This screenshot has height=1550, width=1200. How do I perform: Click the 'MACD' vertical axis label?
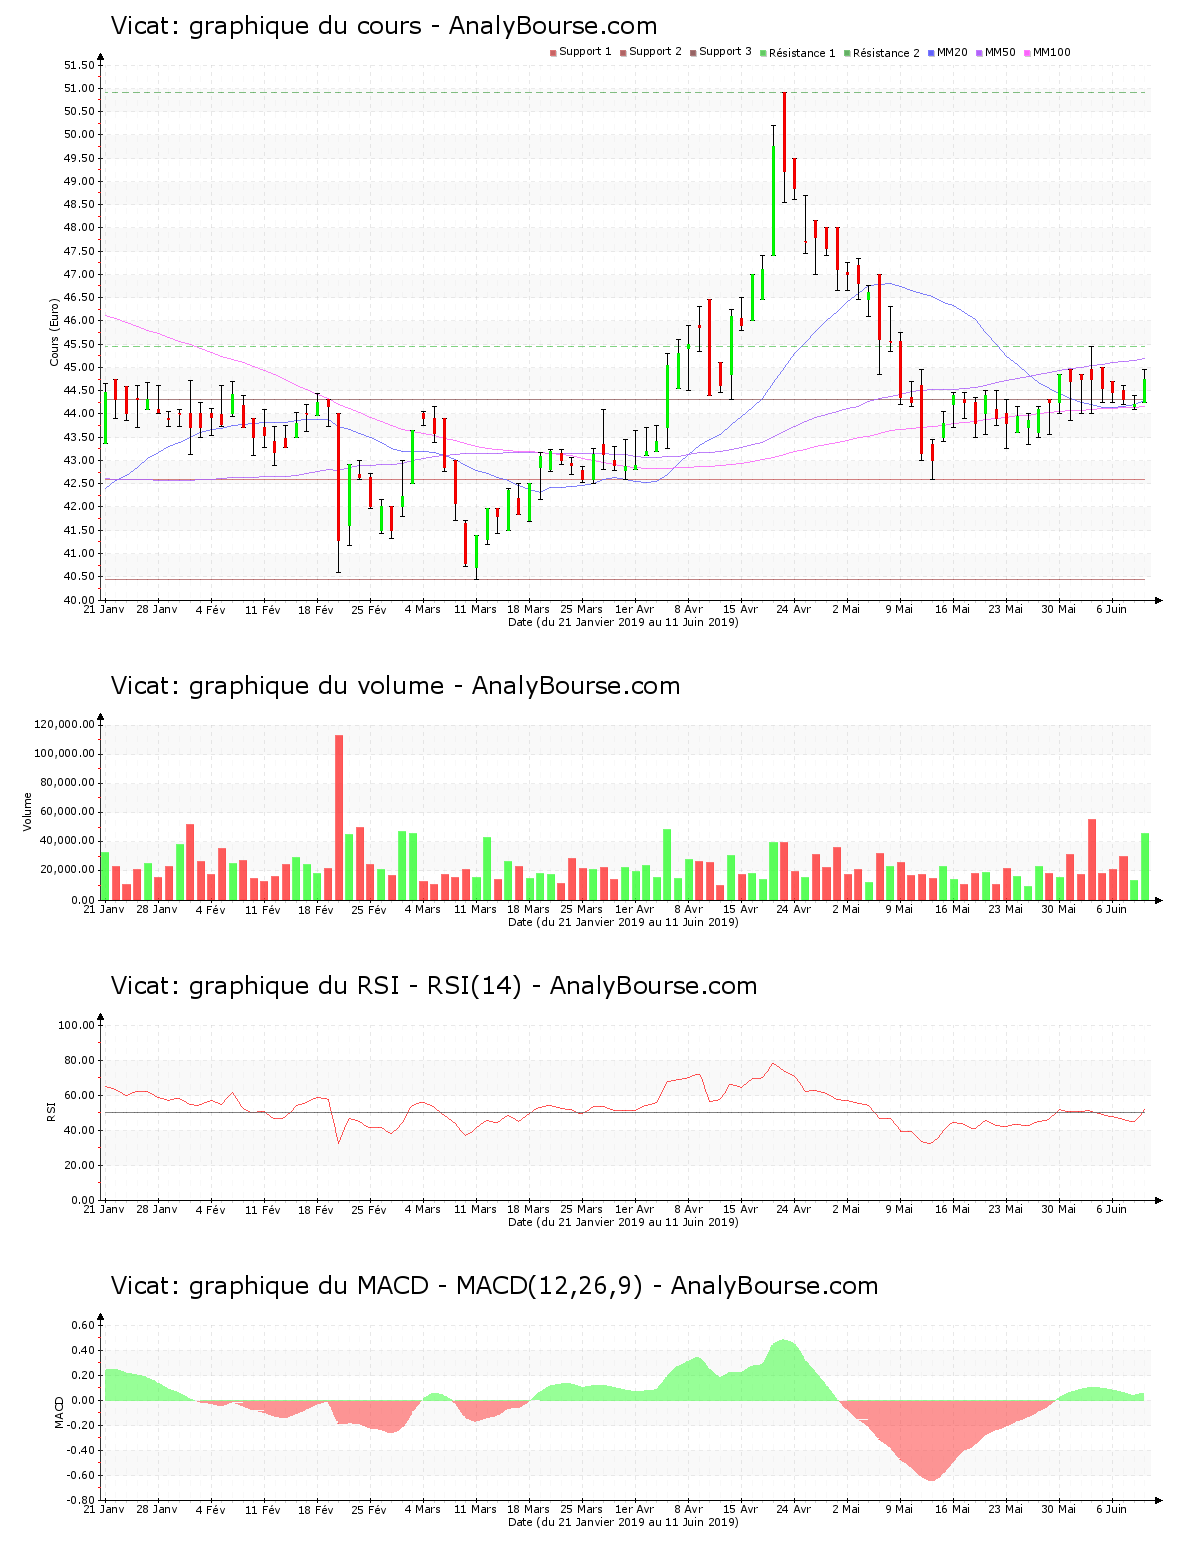pos(59,1412)
